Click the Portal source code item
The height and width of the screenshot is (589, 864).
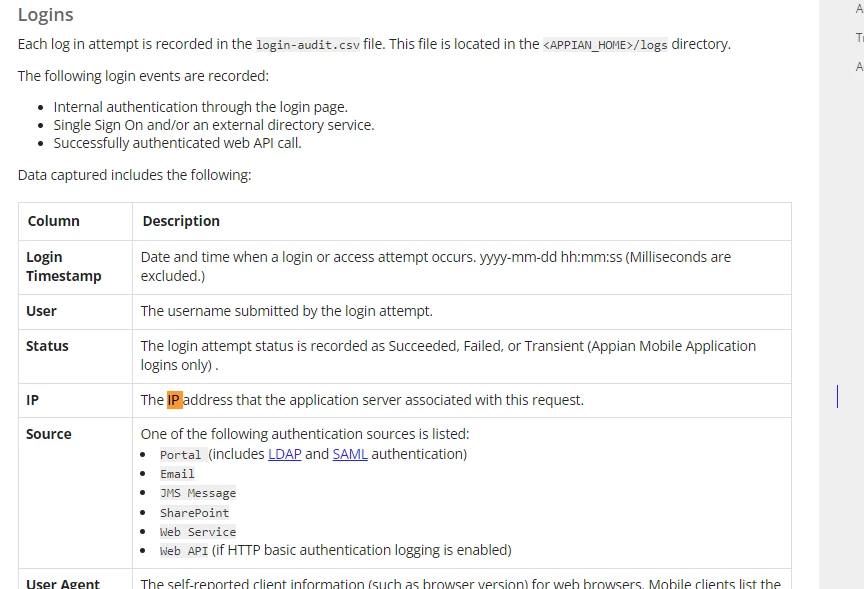[181, 455]
